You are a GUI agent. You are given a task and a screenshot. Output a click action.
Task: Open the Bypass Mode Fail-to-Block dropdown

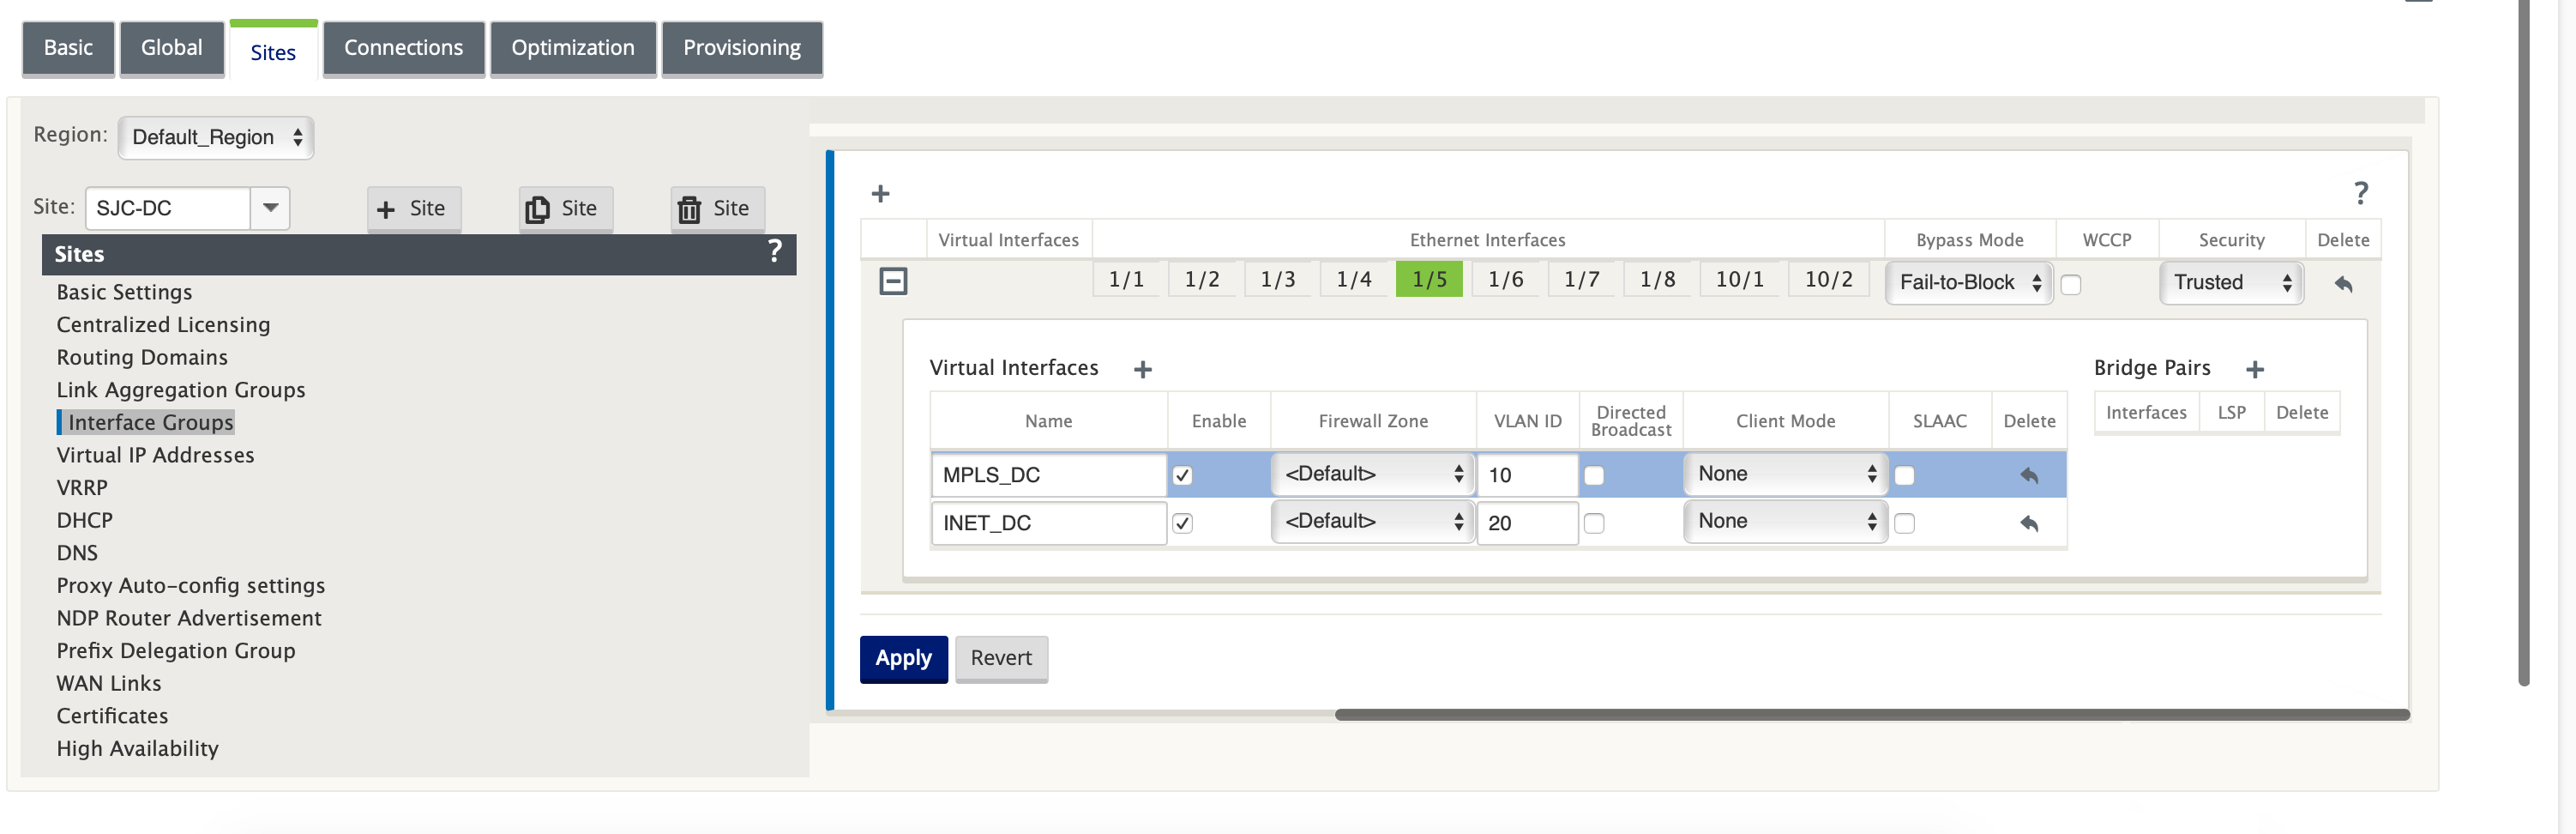pos(1969,282)
